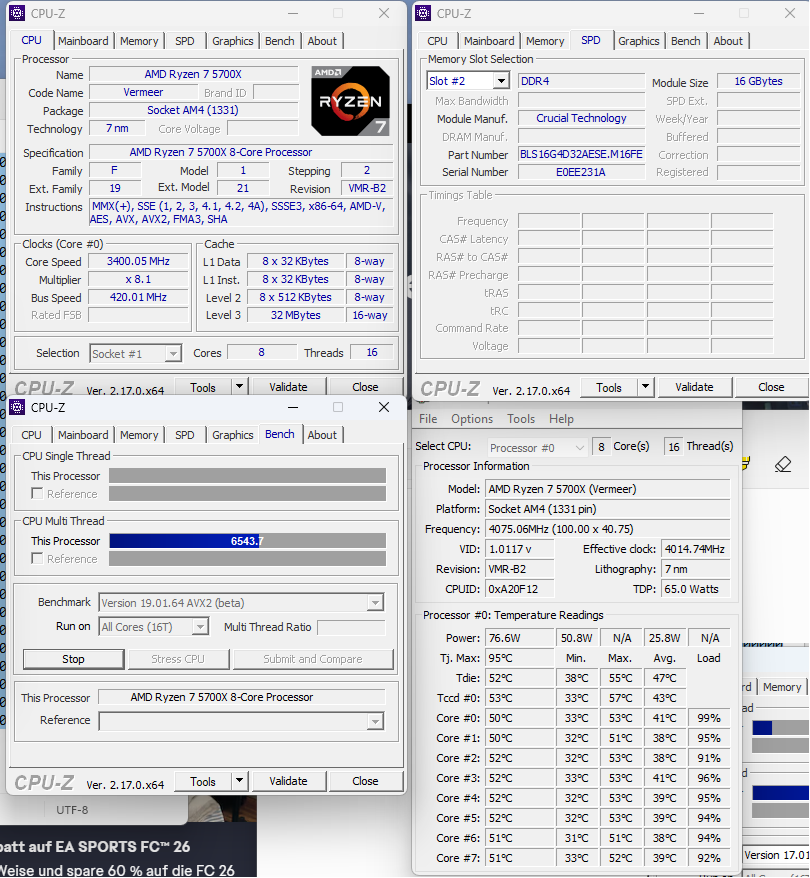Click the Core Speed 3400.05 MHz value

[x=138, y=261]
